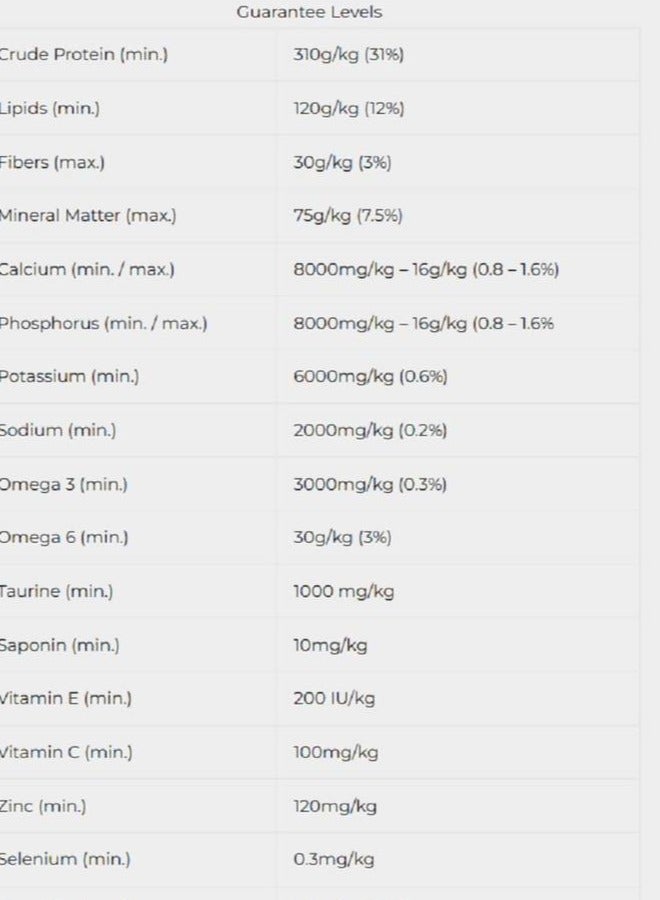Viewport: 660px width, 900px height.
Task: Click the Guarantee Levels heading
Action: tap(309, 13)
